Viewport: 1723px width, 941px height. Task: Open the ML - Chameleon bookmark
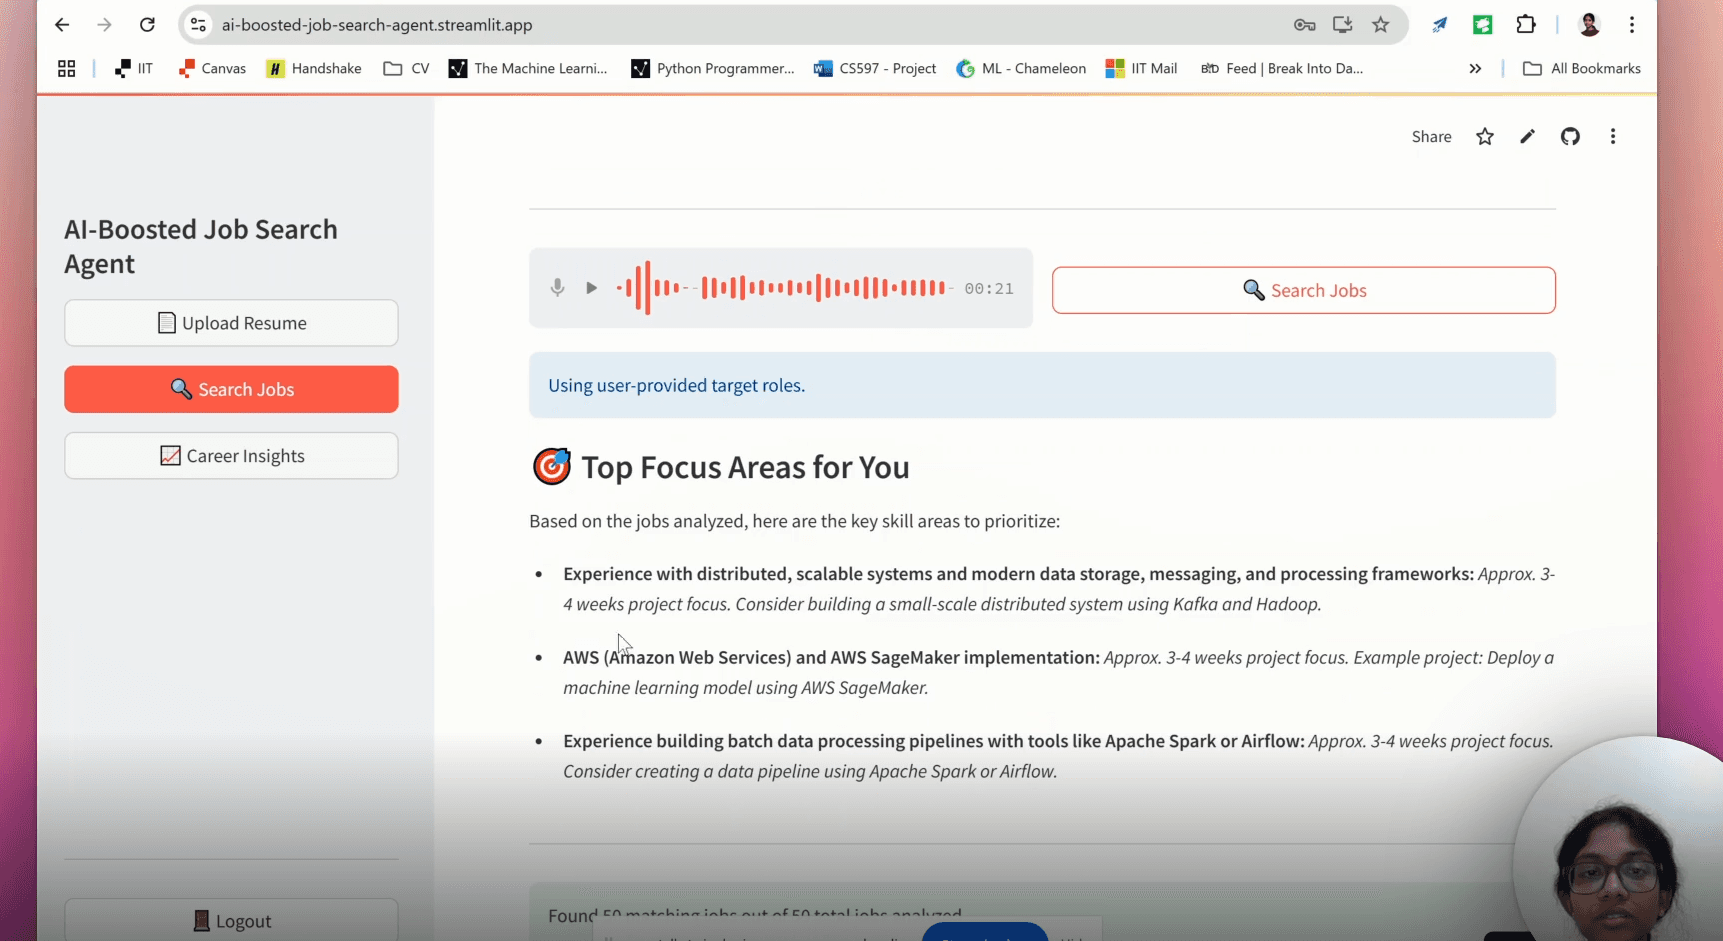(x=1021, y=68)
